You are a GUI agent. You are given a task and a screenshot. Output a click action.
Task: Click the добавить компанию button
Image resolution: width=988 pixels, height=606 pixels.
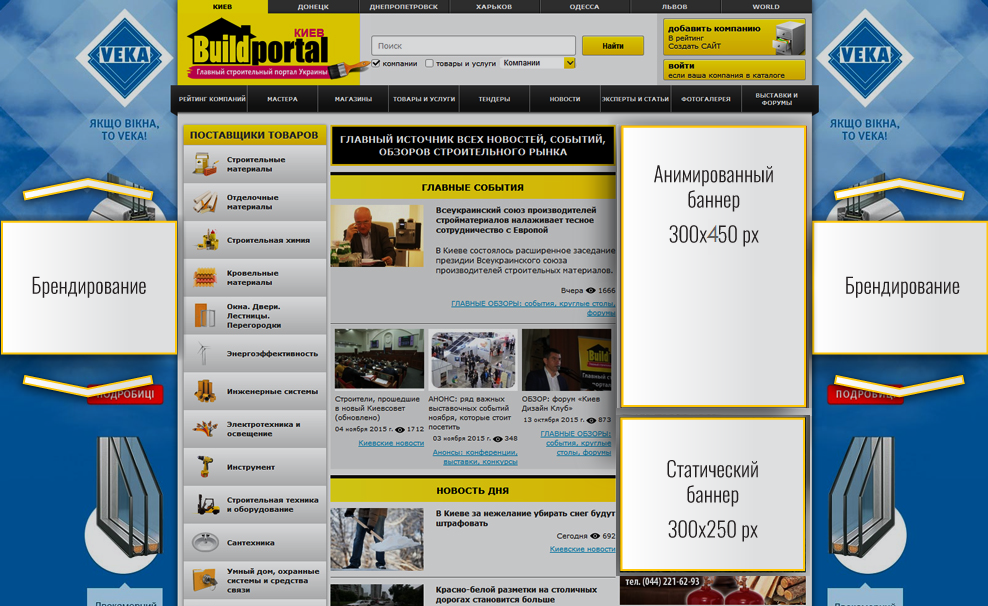734,37
